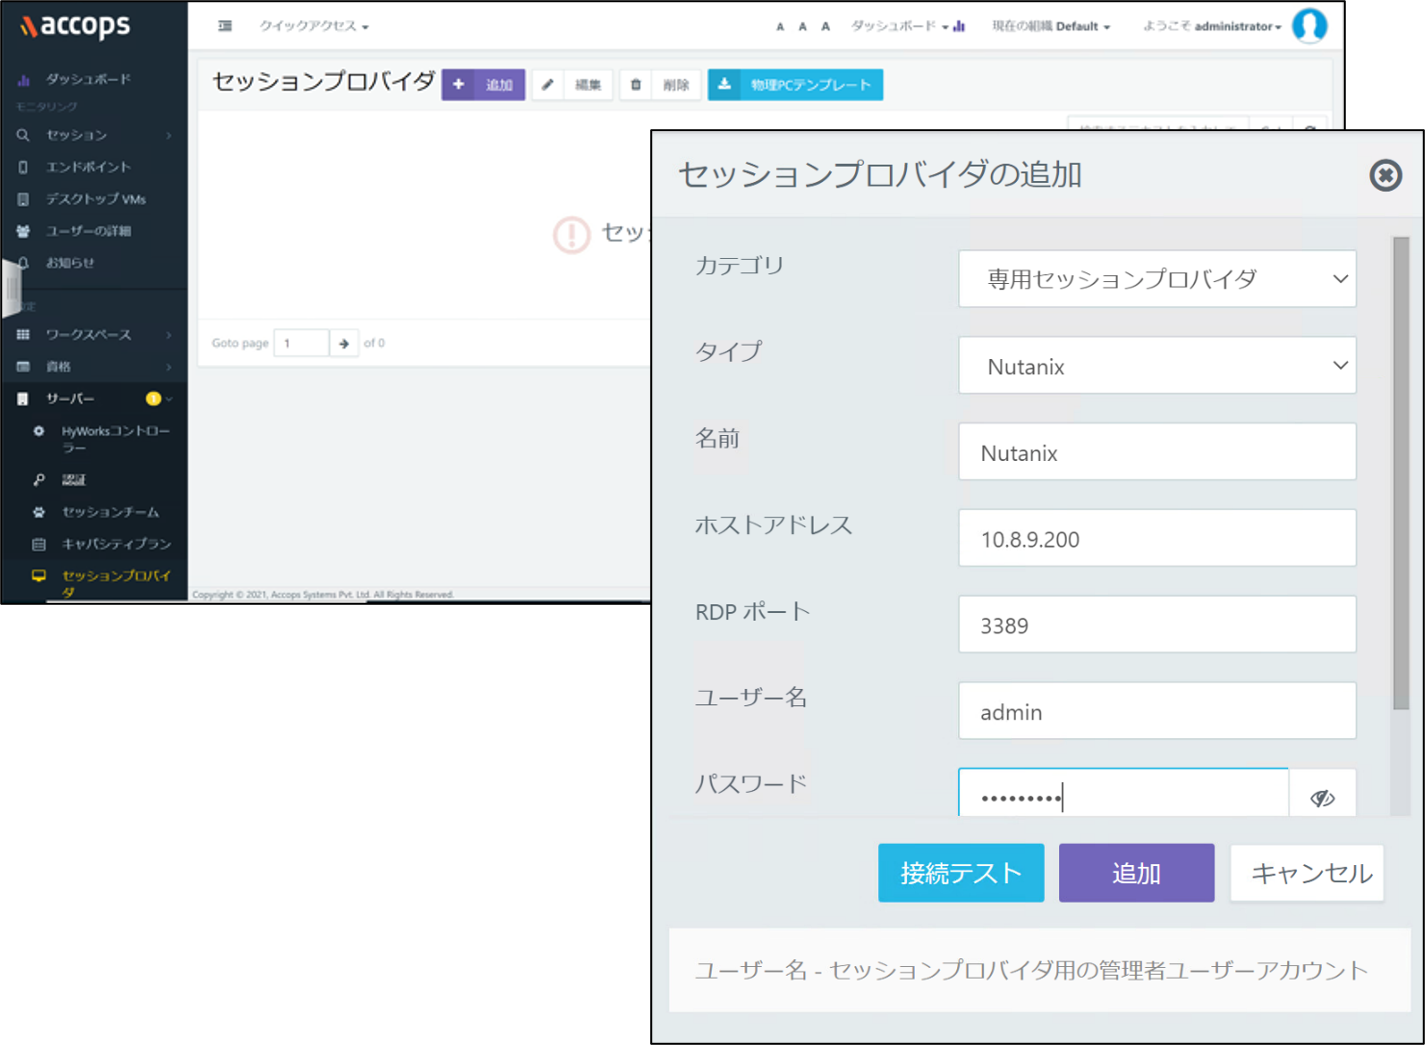The width and height of the screenshot is (1425, 1045).
Task: Click the paw icon beside セッションチーム
Action: click(x=39, y=512)
